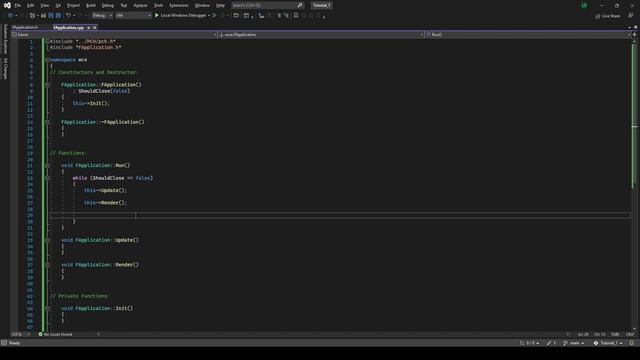Collapse the Render() function block
This screenshot has width=640, height=360.
pos(47,265)
